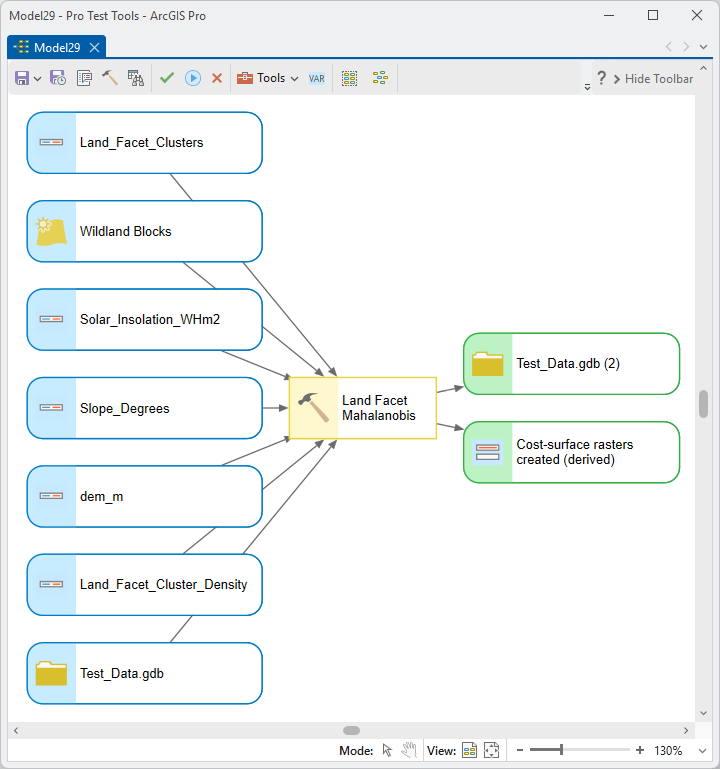Switch to Pan mode hand
Viewport: 720px width, 769px height.
tap(409, 750)
